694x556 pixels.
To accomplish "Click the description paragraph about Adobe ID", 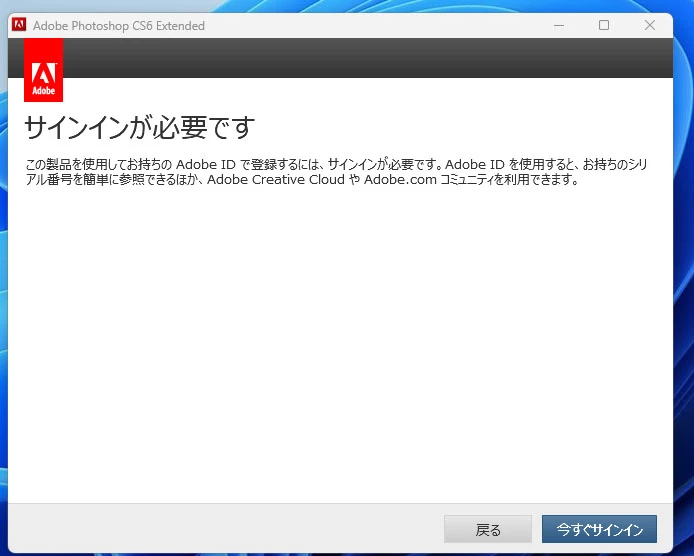I will point(336,172).
